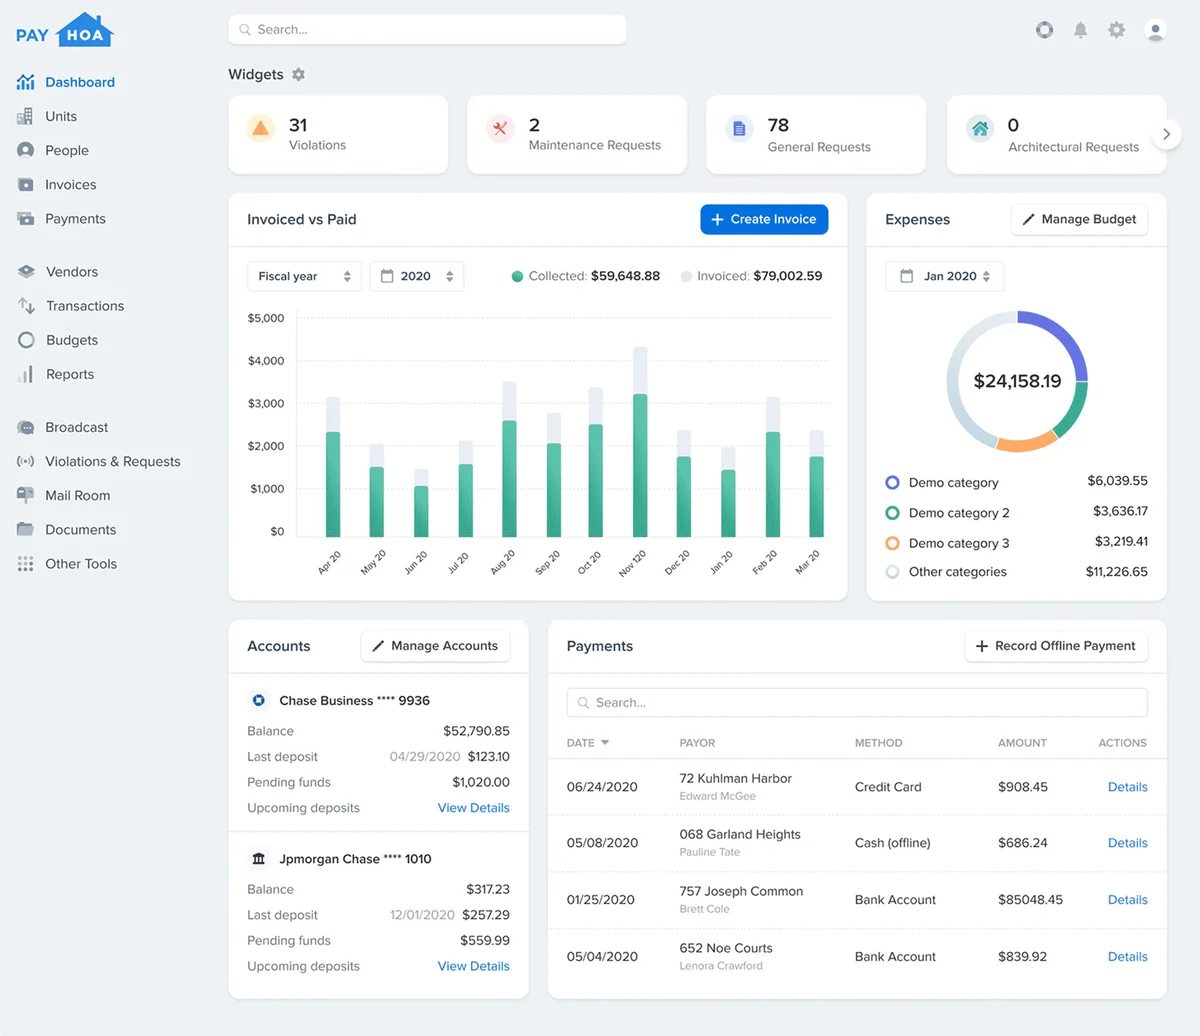Screen dimensions: 1200x1036
Task: Open the settings gear in header
Action: click(1117, 30)
